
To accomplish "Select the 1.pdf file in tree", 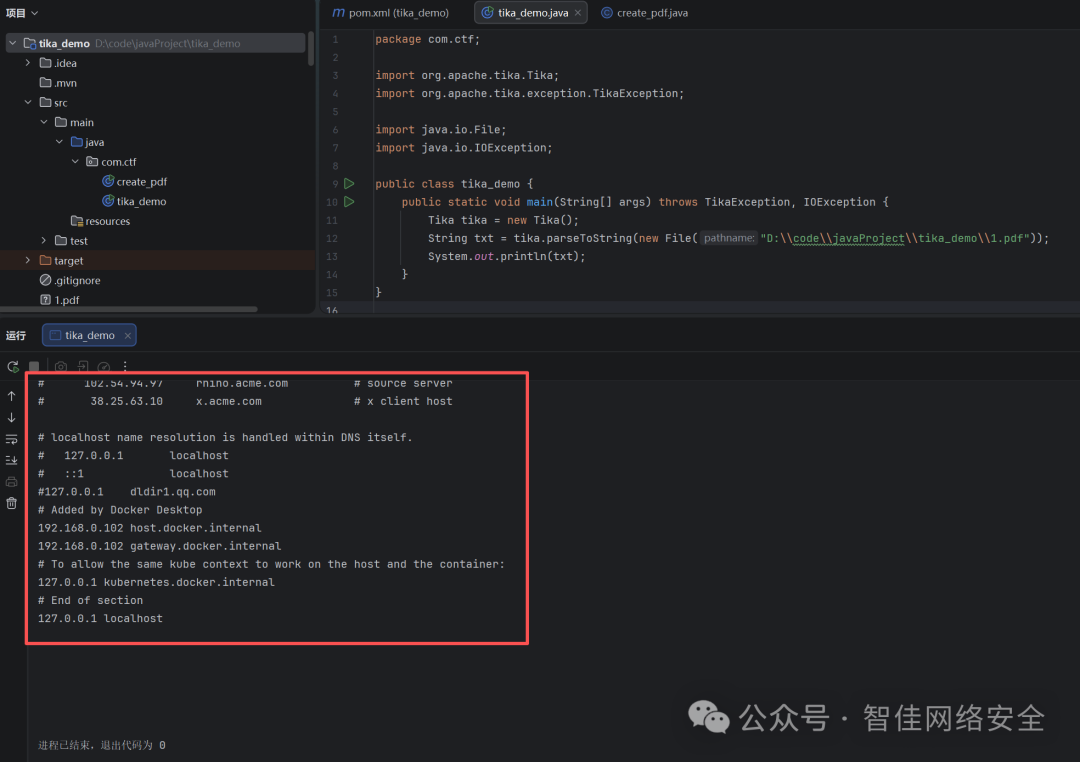I will pos(59,300).
